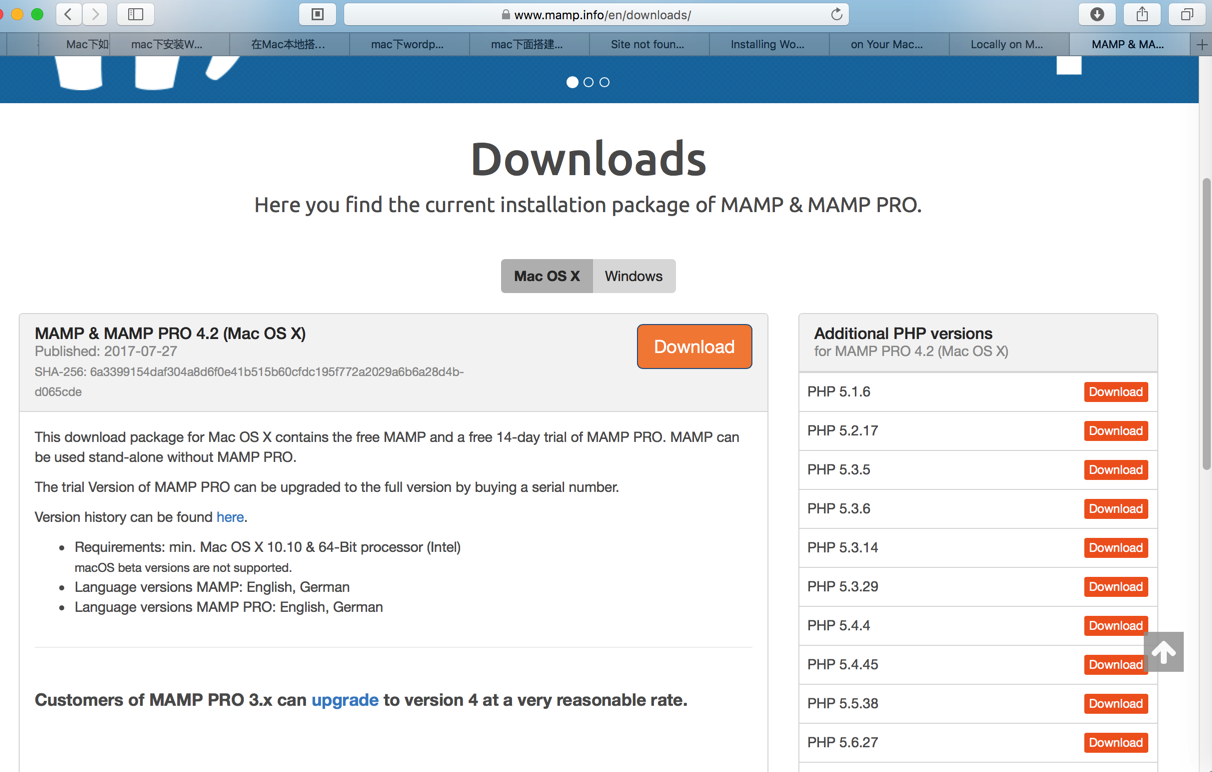Open the '在Mac本地搭...' browser tab
Screen dimensions: 1212x772
[289, 44]
